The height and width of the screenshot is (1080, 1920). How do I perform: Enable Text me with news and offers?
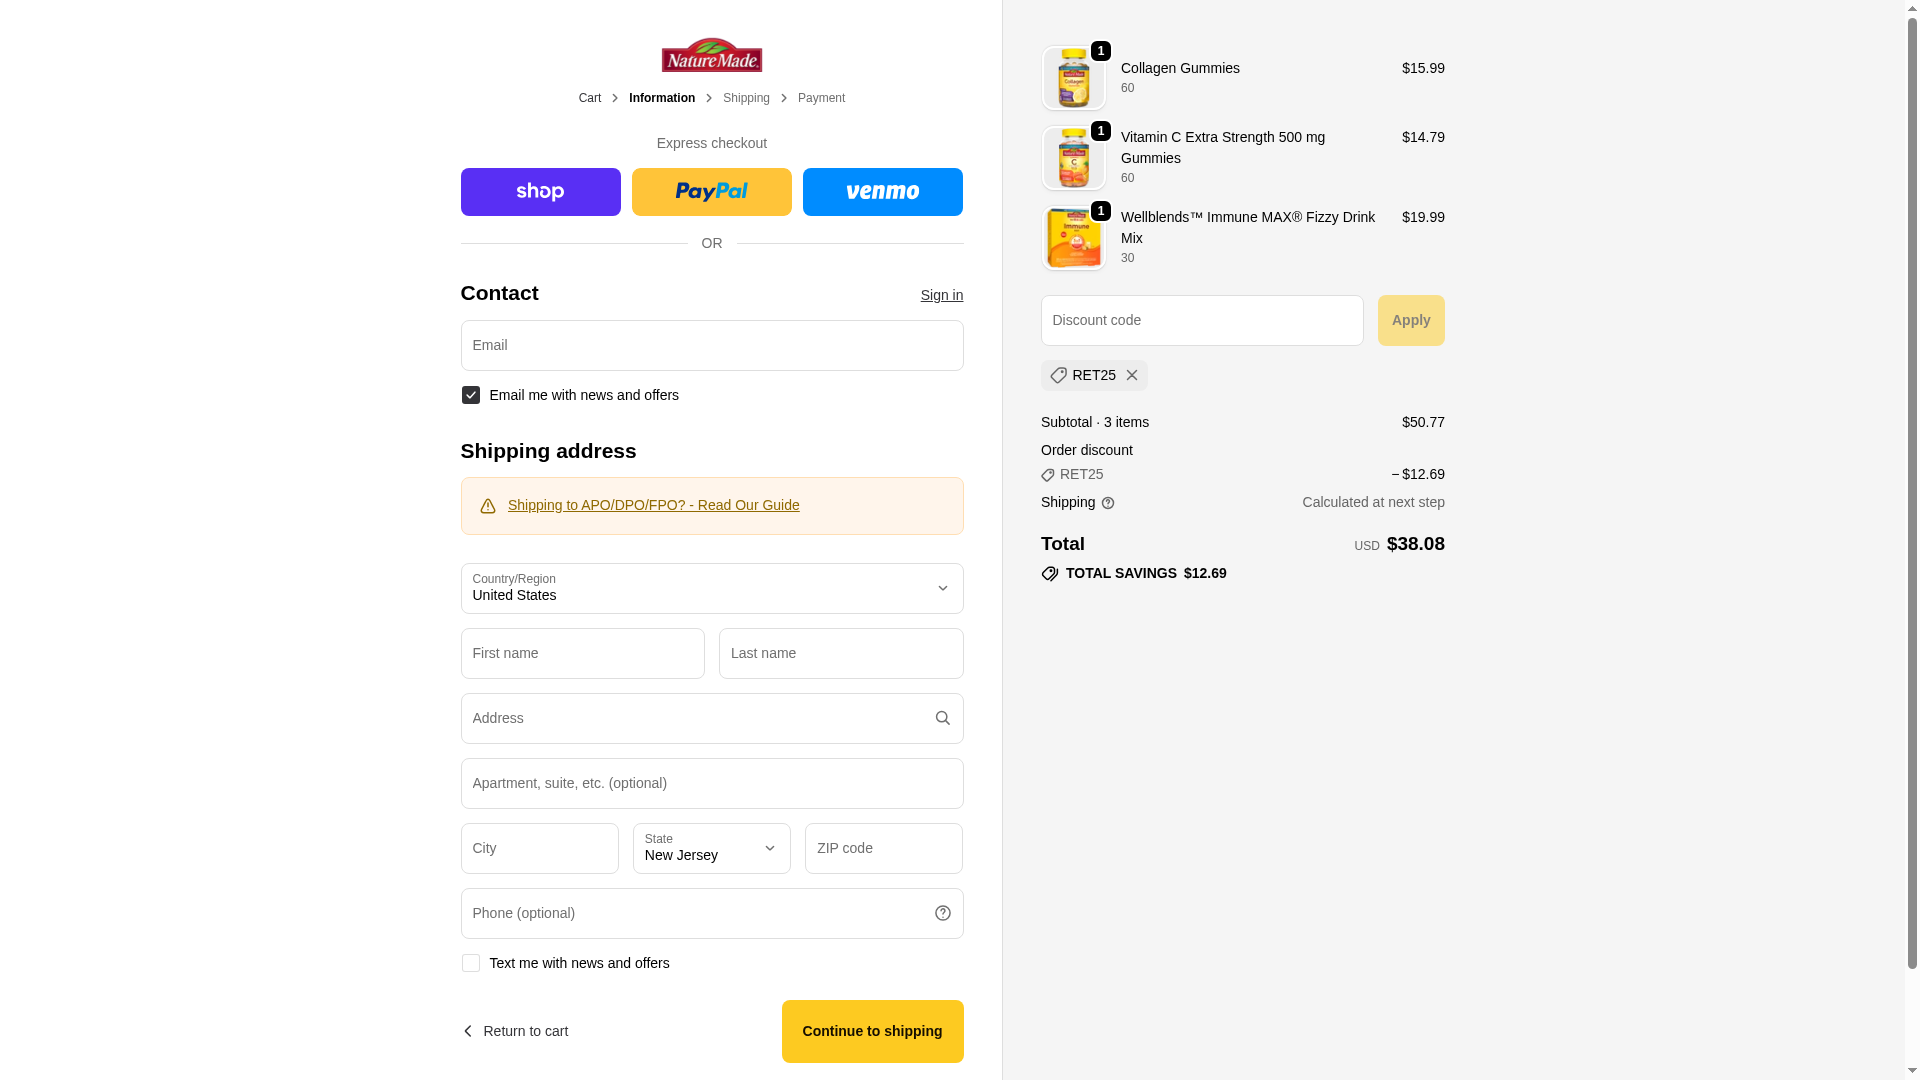(470, 963)
